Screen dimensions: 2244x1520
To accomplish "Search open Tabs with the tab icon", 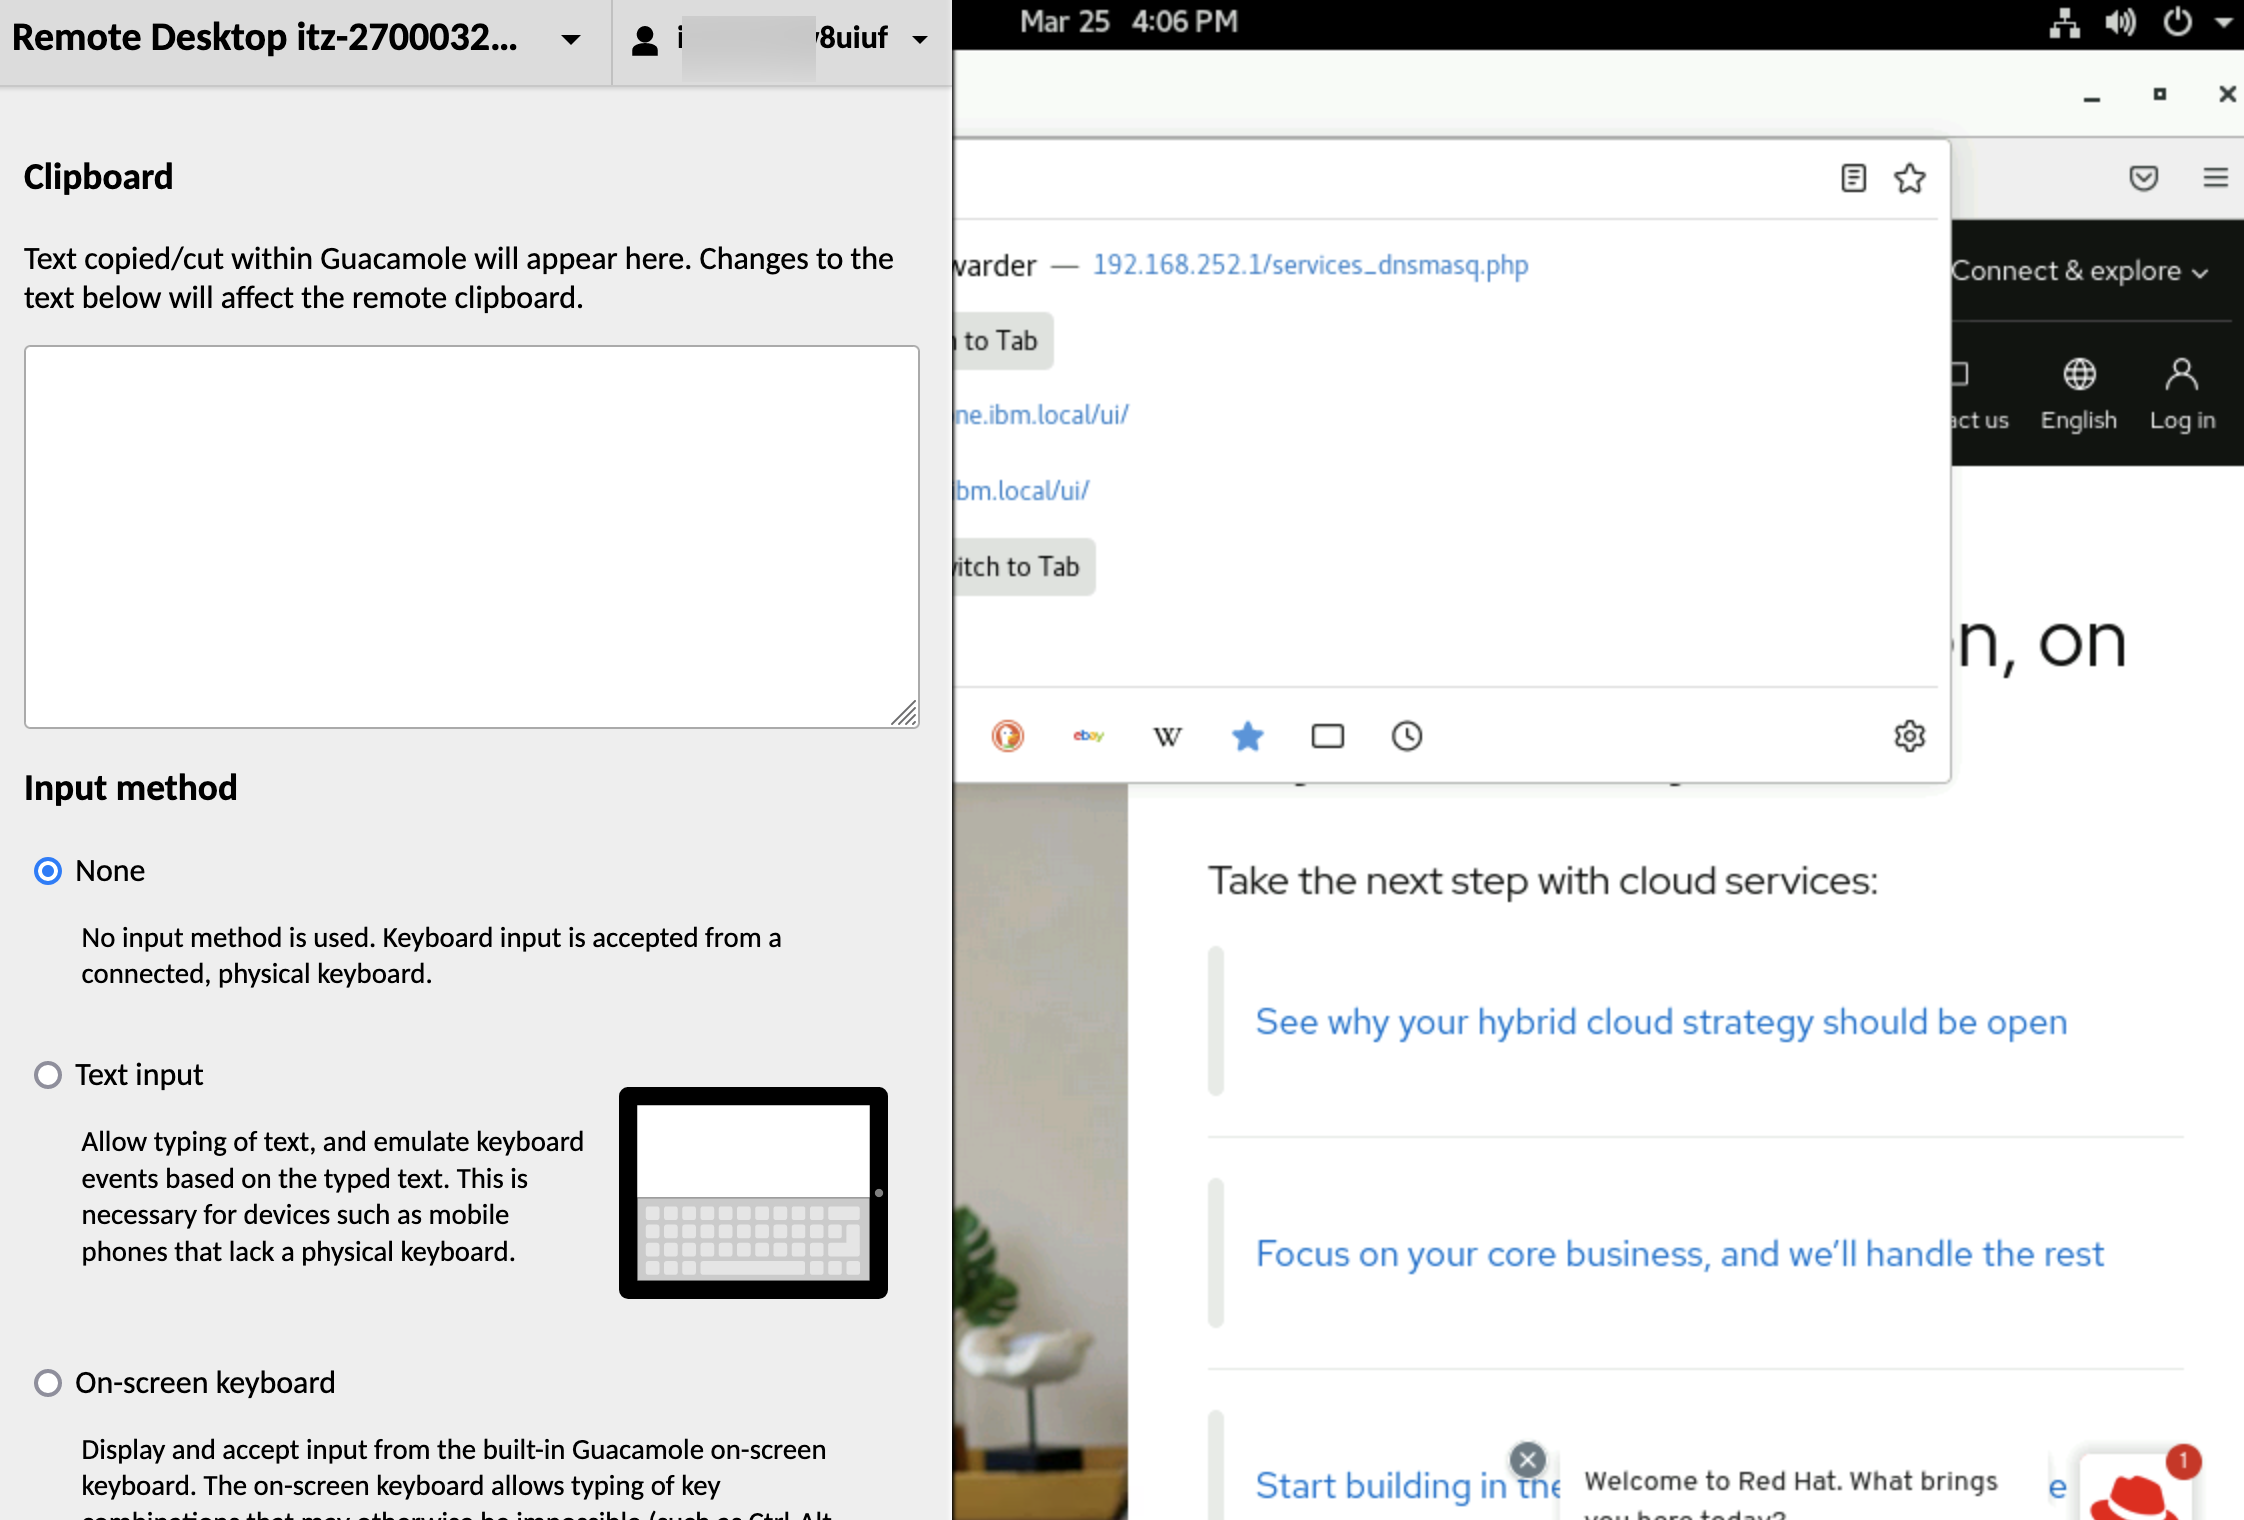I will click(x=1327, y=736).
